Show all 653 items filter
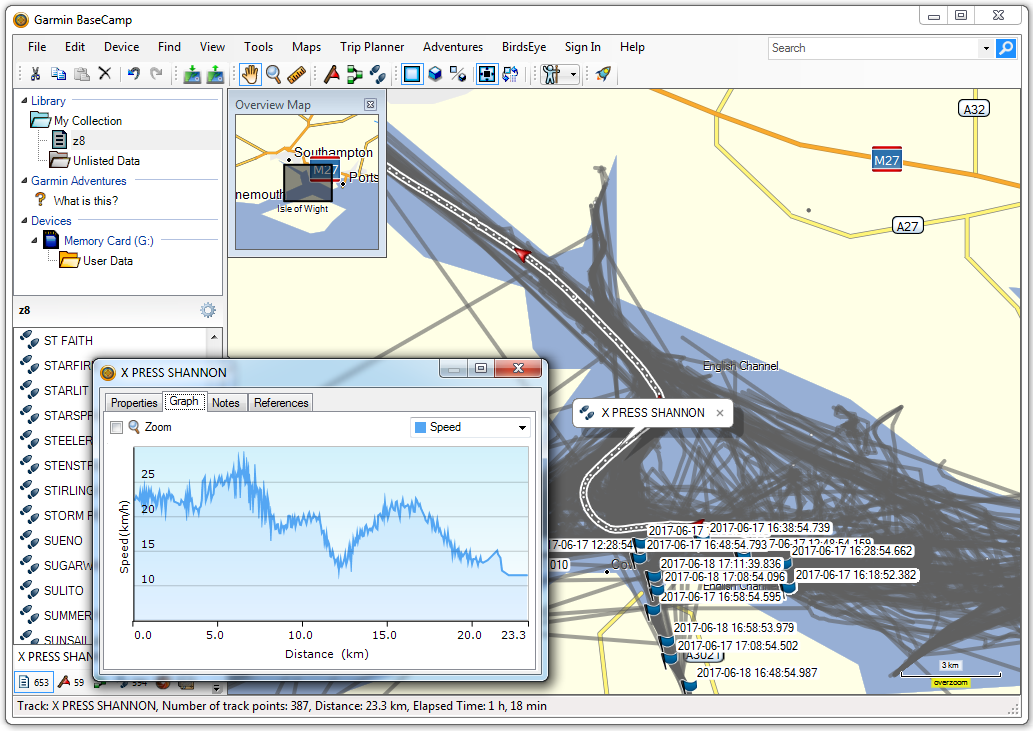Image resolution: width=1033 pixels, height=731 pixels. click(x=34, y=682)
